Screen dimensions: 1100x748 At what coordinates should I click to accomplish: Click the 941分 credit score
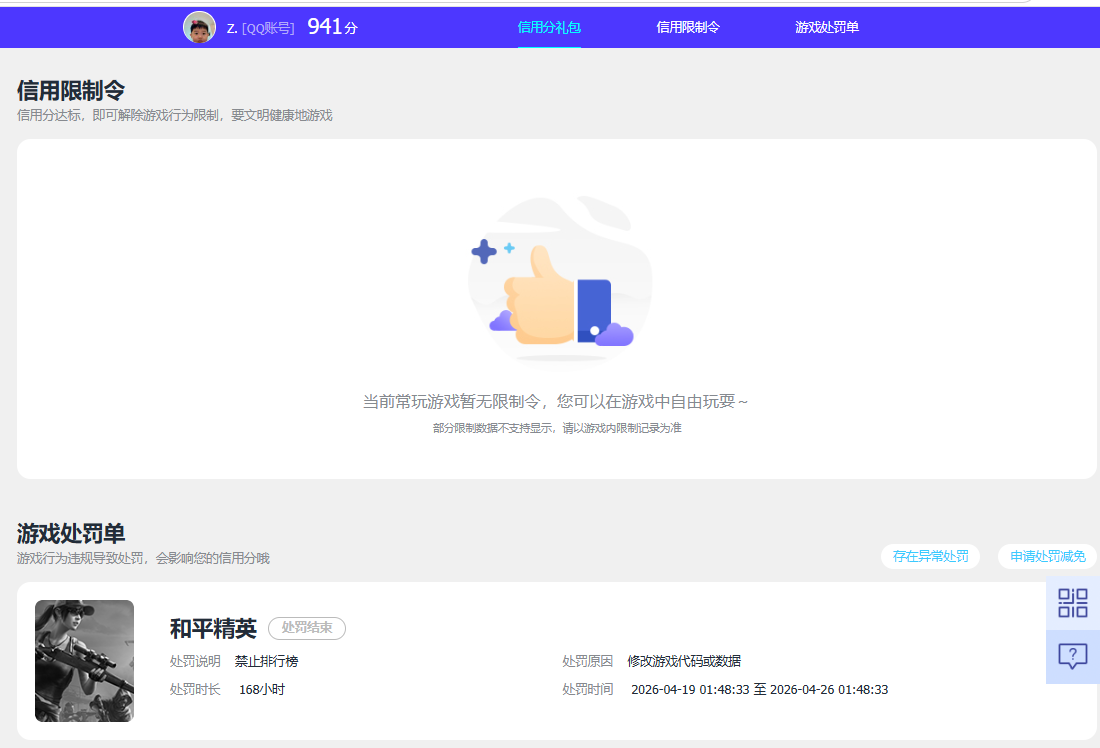pyautogui.click(x=333, y=27)
